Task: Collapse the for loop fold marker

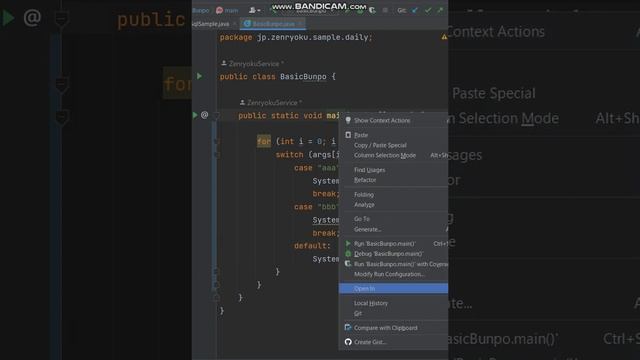Action: click(217, 141)
